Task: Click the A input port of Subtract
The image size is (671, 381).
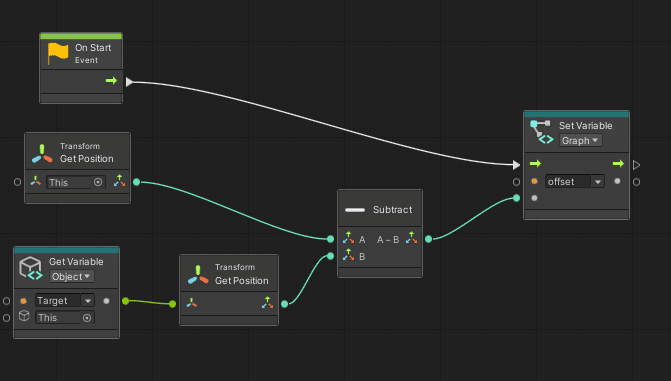Action: (330, 239)
